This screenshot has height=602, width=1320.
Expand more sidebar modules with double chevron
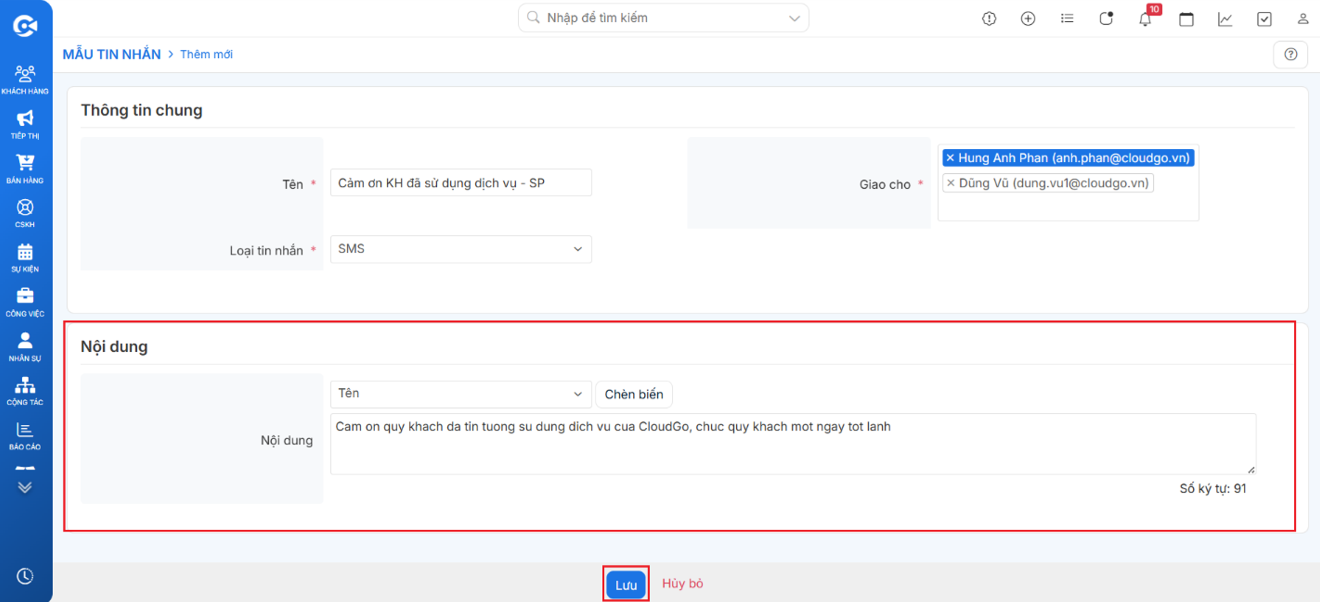25,487
